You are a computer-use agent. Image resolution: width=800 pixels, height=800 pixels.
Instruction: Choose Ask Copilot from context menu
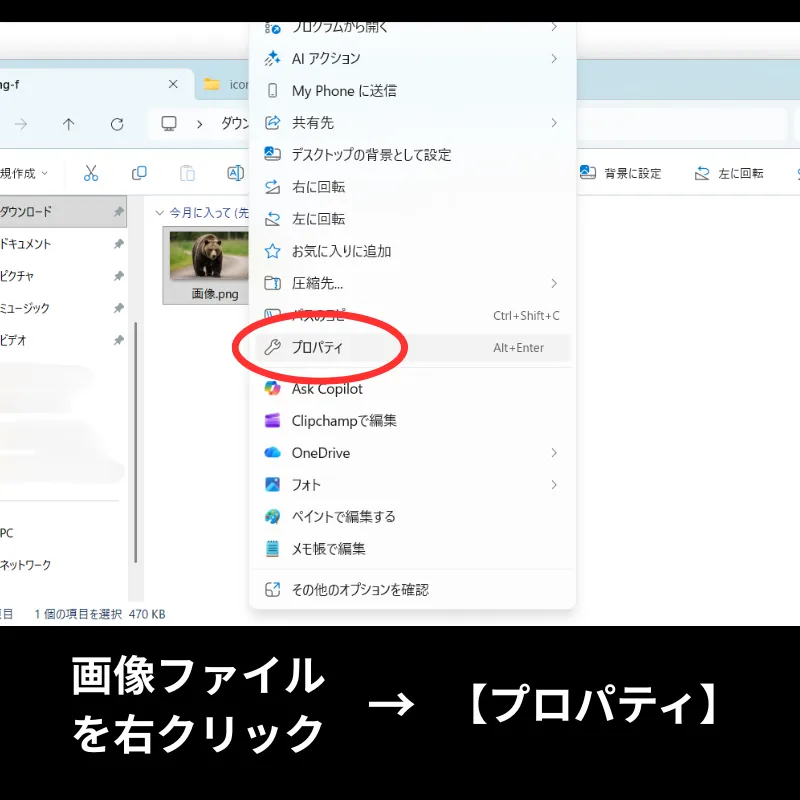click(x=327, y=389)
